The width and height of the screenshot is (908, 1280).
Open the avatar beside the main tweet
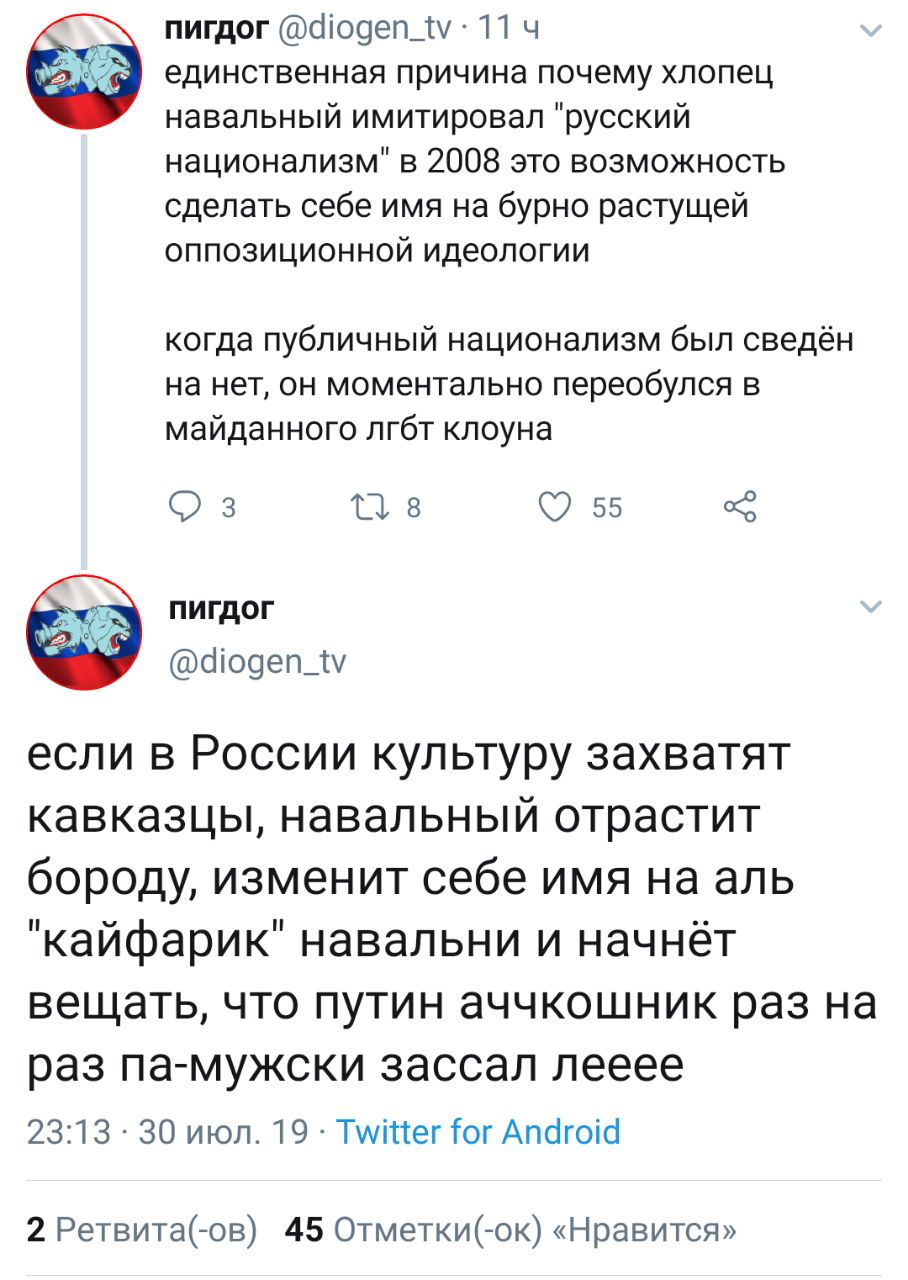[81, 632]
